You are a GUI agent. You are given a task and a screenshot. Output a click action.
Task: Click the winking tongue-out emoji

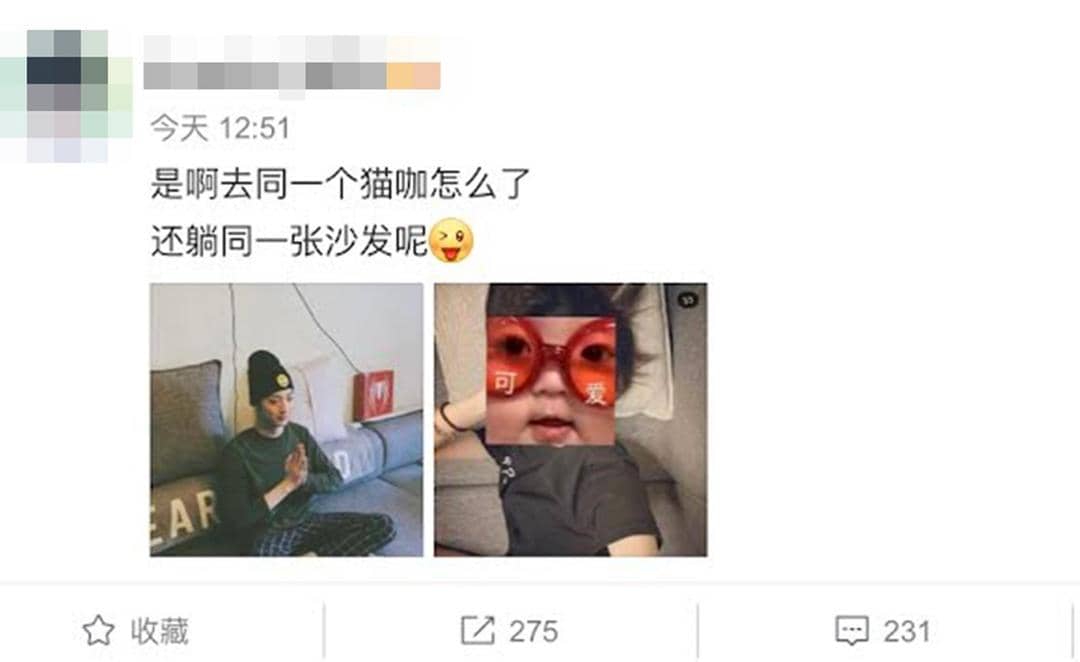[x=451, y=241]
